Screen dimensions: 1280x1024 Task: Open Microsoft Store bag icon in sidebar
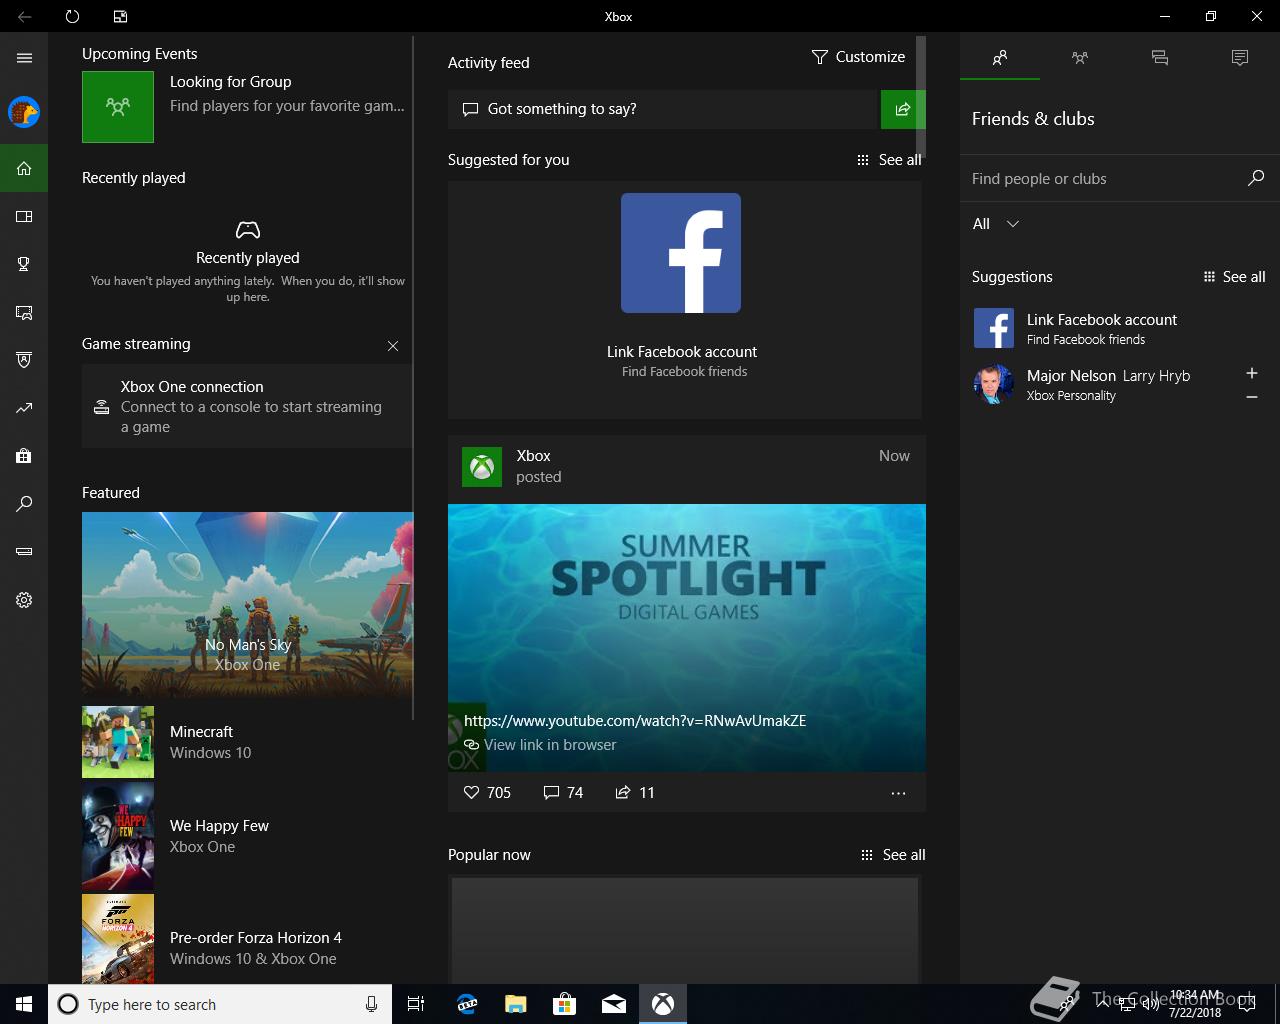(24, 456)
